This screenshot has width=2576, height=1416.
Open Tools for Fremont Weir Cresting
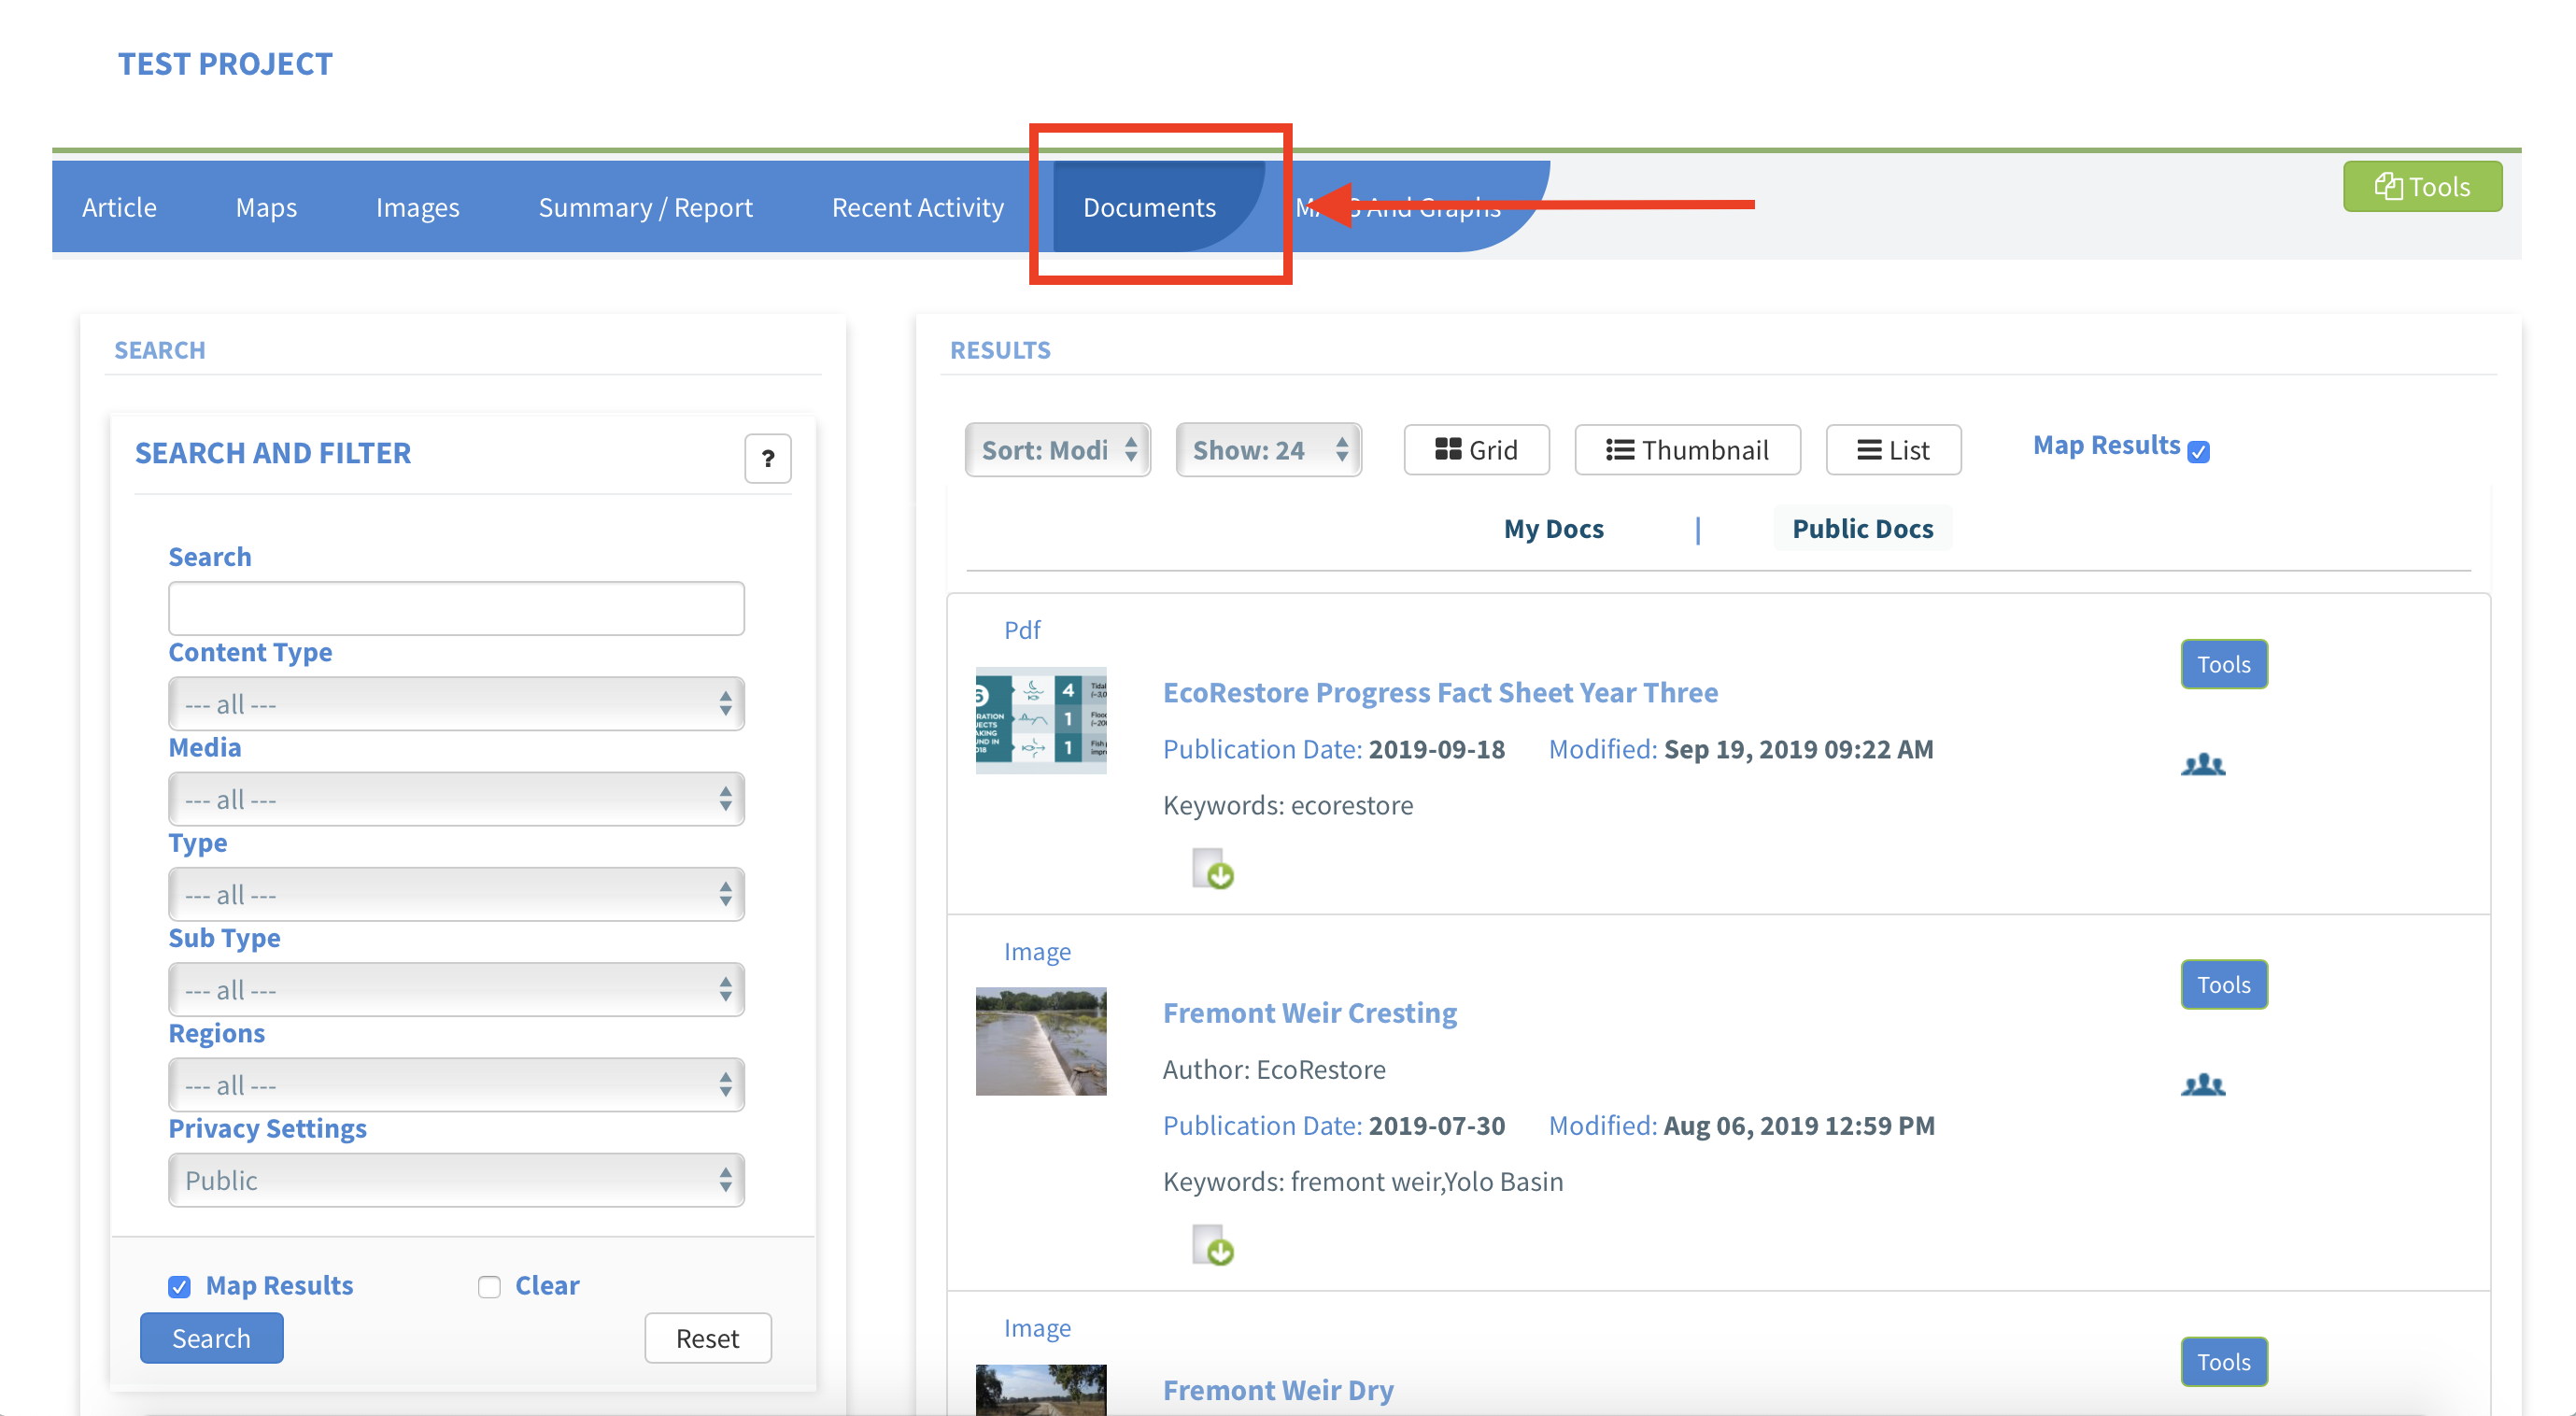coord(2223,985)
